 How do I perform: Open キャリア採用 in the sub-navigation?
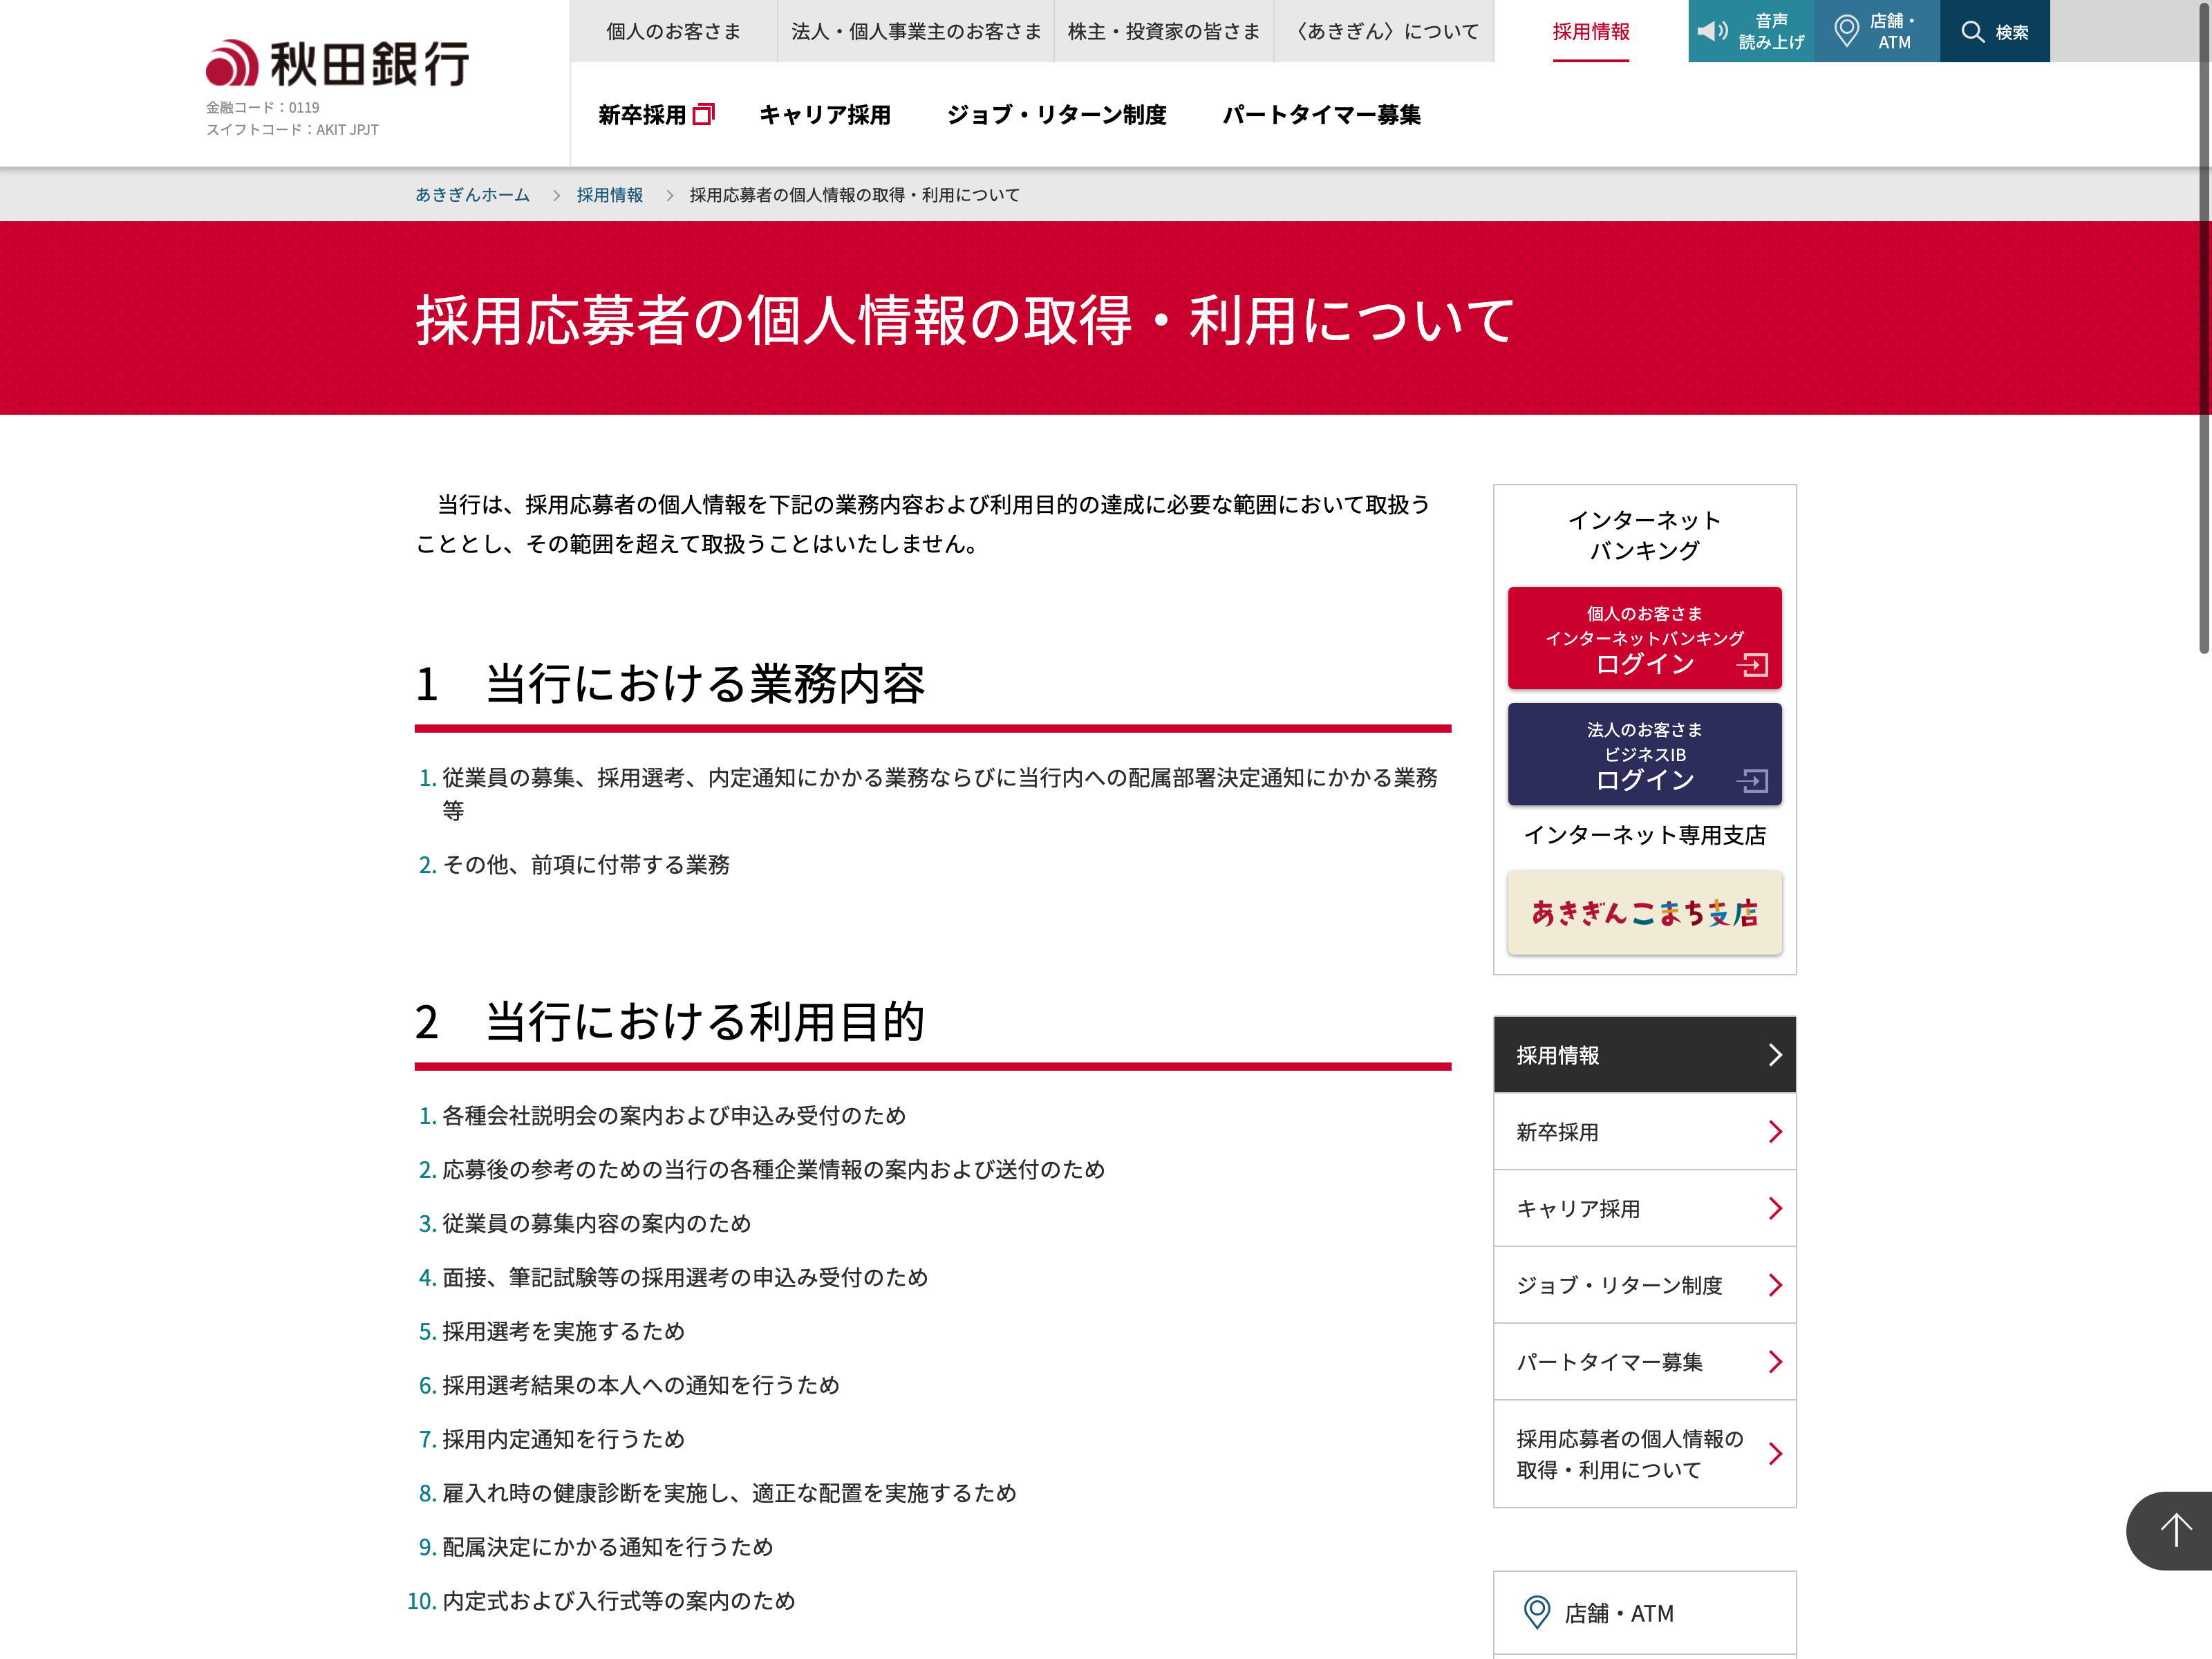(x=824, y=115)
